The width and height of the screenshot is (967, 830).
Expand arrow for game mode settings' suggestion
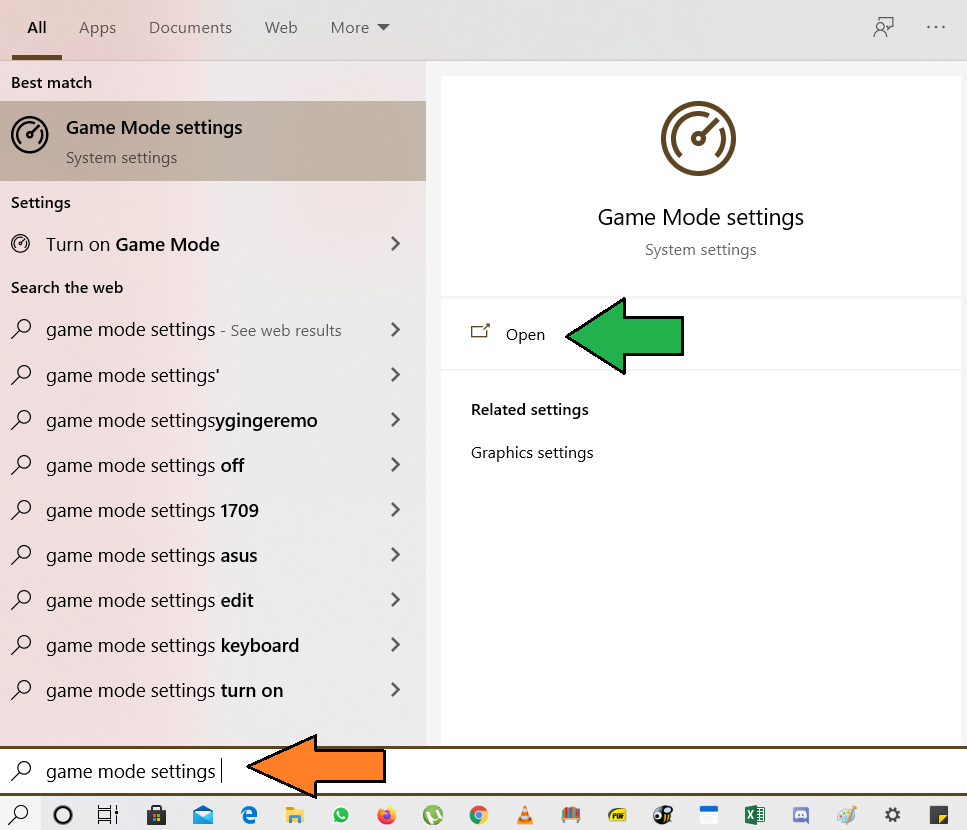[395, 375]
